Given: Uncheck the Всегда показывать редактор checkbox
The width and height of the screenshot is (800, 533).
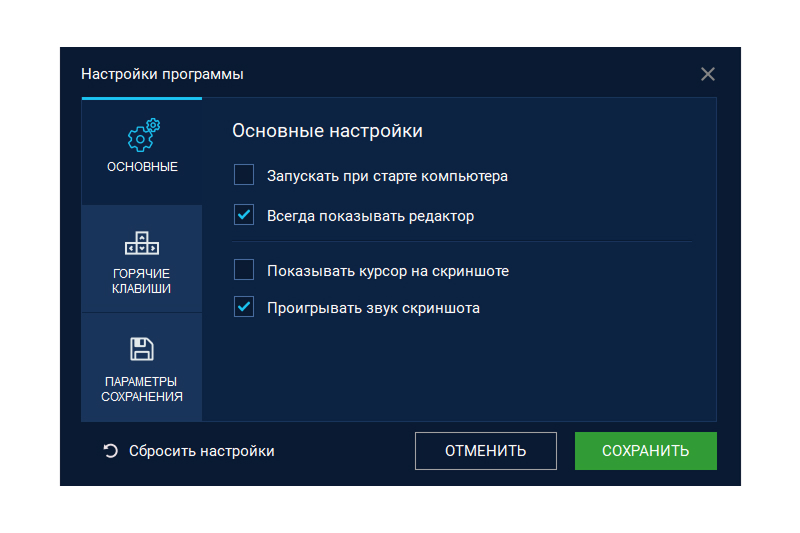Looking at the screenshot, I should coord(244,215).
